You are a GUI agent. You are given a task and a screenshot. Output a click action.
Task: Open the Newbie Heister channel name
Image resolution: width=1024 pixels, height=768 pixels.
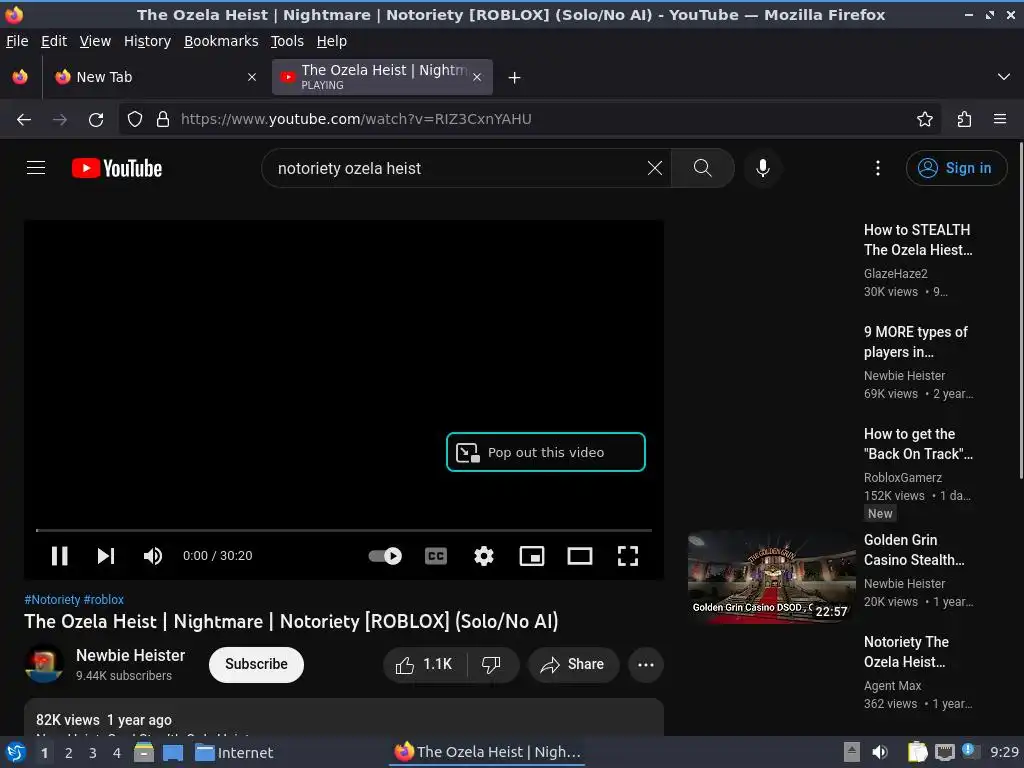click(x=131, y=655)
